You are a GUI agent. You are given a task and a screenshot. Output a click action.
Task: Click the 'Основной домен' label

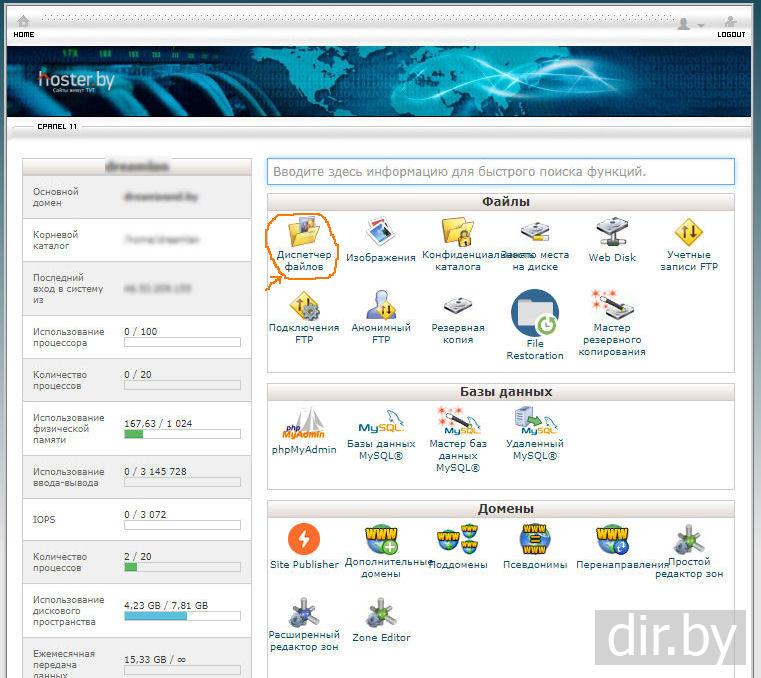pos(56,197)
